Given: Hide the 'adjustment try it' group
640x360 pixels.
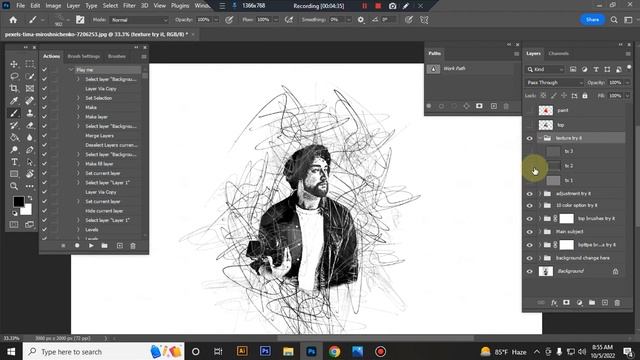Looking at the screenshot, I should point(529,194).
